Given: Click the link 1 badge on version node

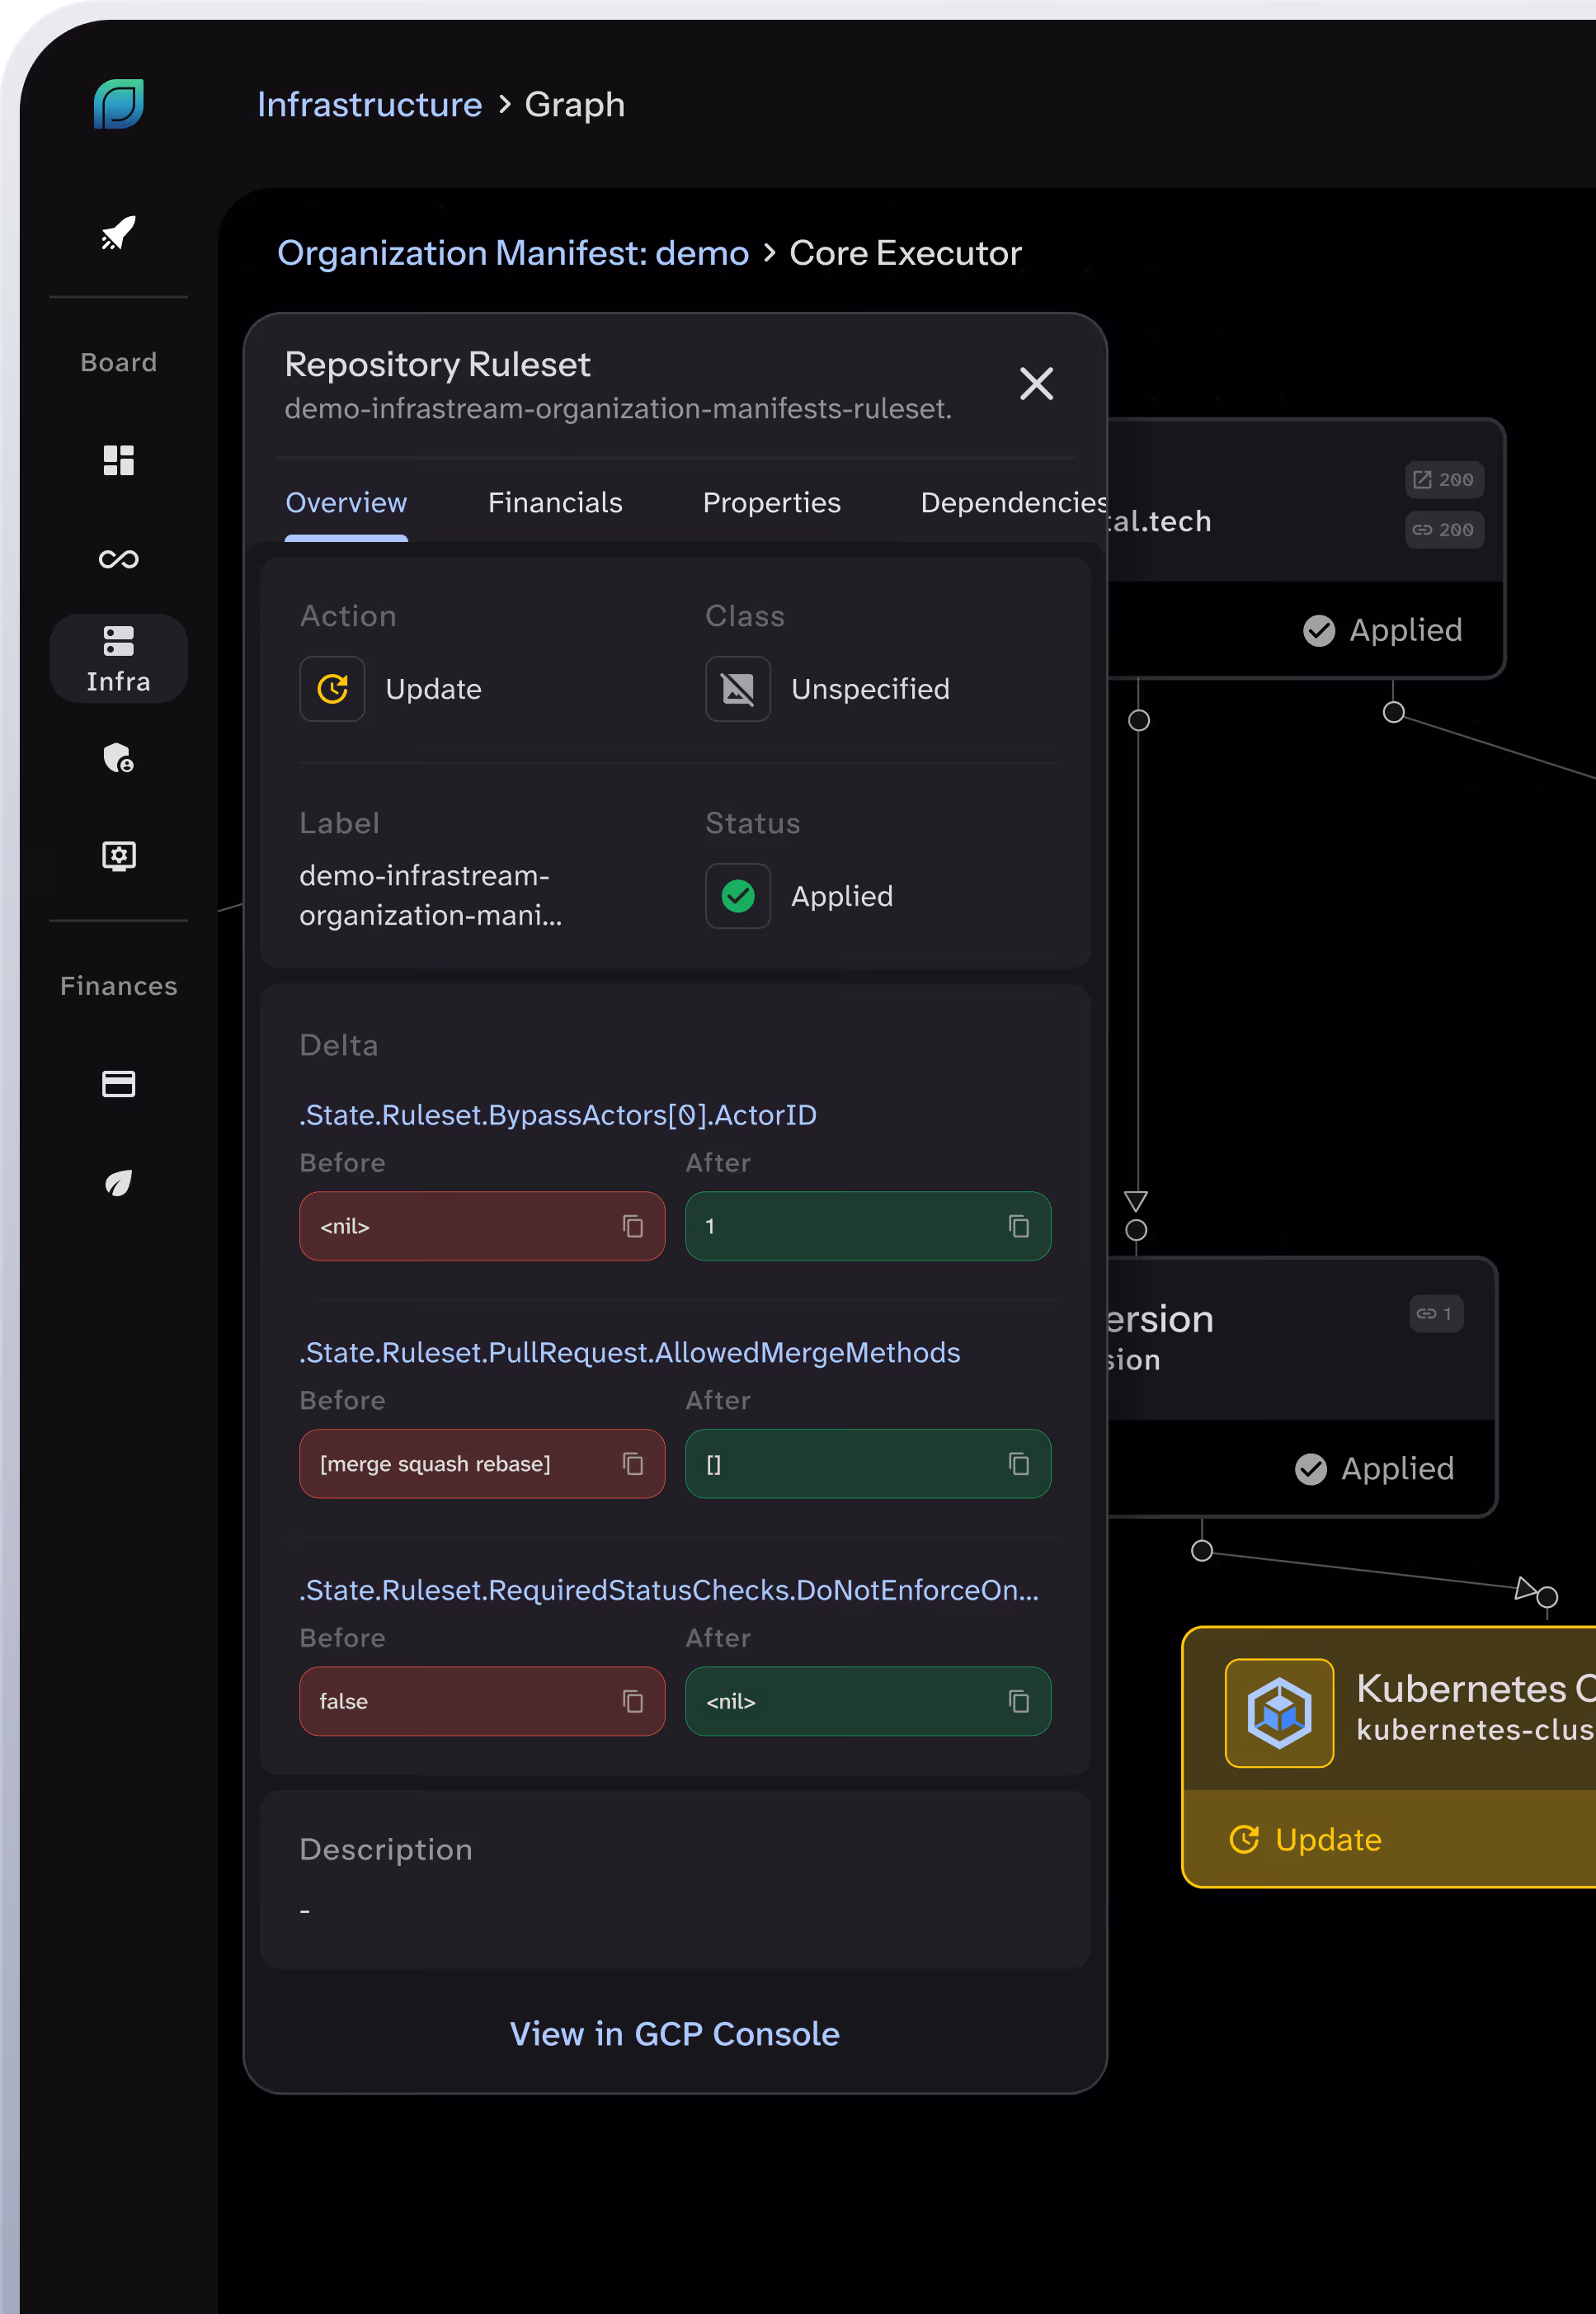Looking at the screenshot, I should click(x=1436, y=1314).
